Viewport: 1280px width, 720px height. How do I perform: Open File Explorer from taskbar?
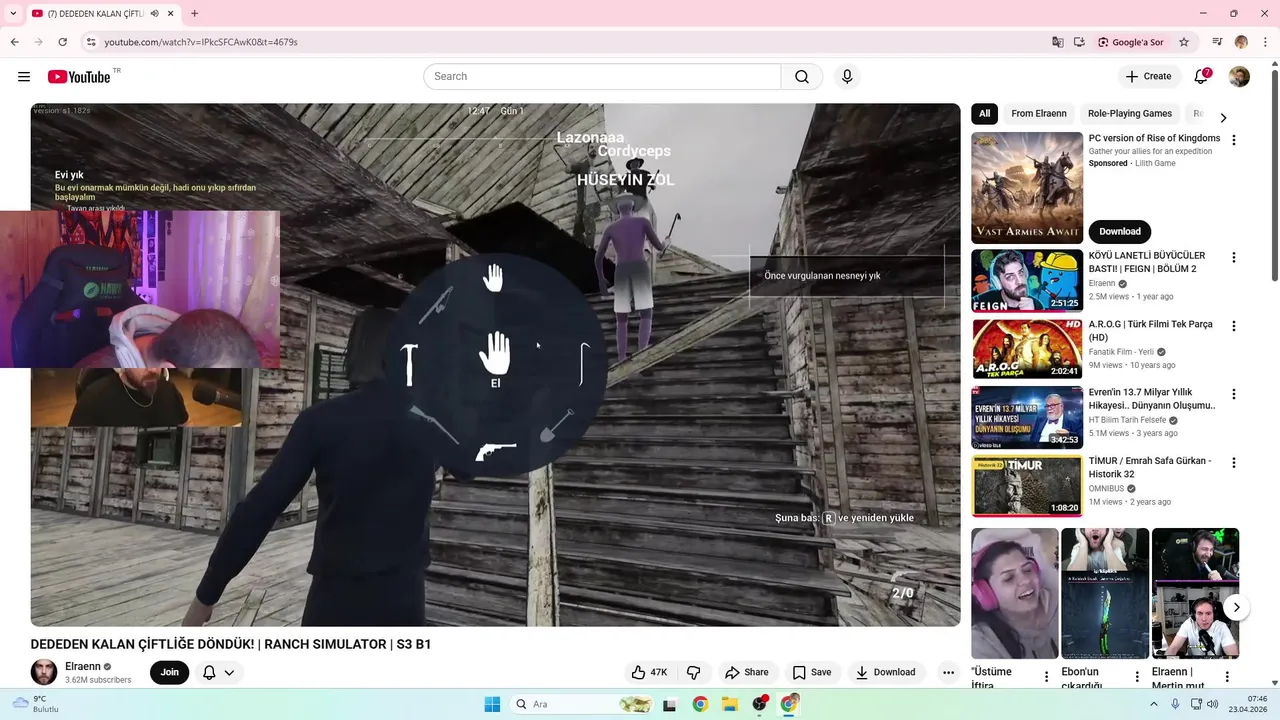tap(730, 704)
